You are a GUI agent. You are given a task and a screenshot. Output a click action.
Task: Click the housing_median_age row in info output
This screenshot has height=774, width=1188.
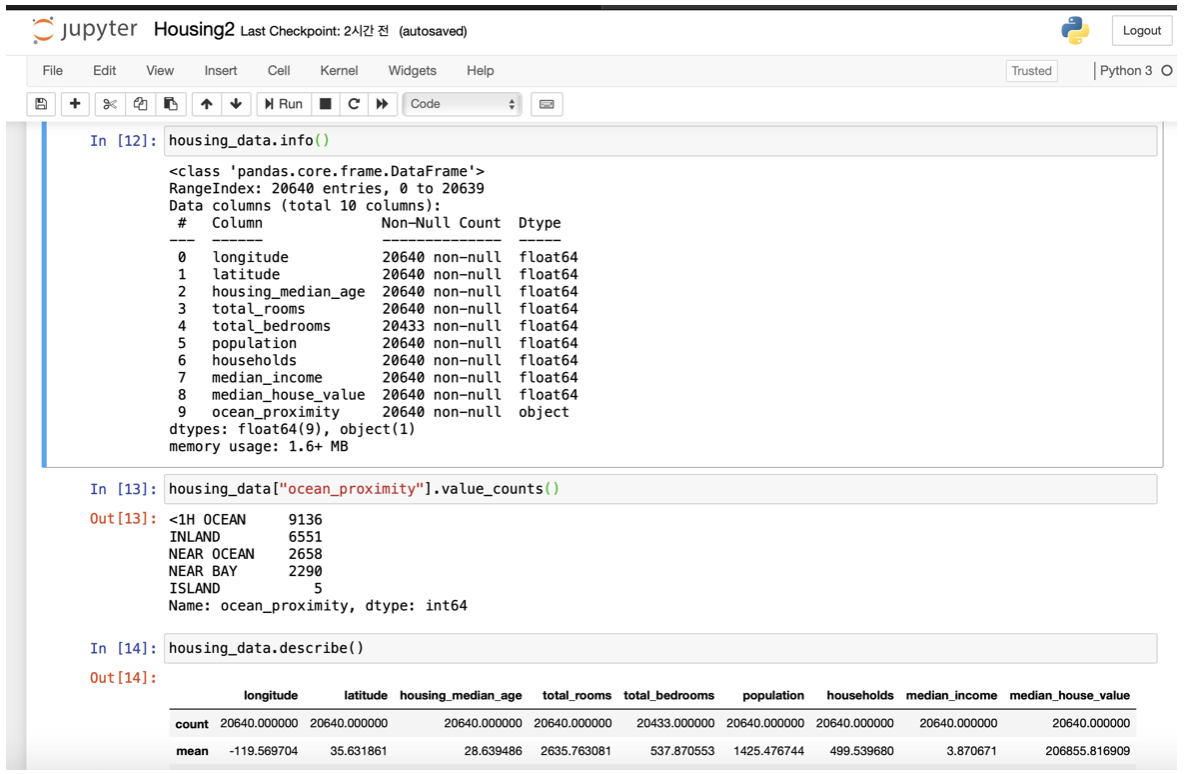point(377,292)
